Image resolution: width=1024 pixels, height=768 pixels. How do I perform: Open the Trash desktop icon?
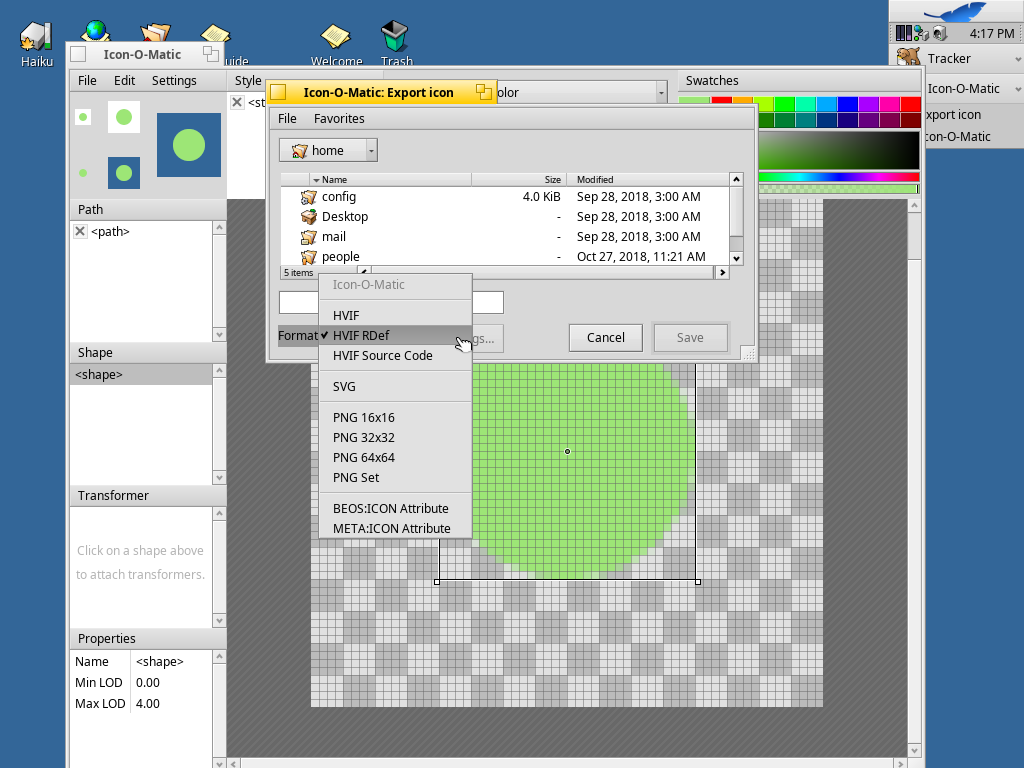click(x=394, y=36)
